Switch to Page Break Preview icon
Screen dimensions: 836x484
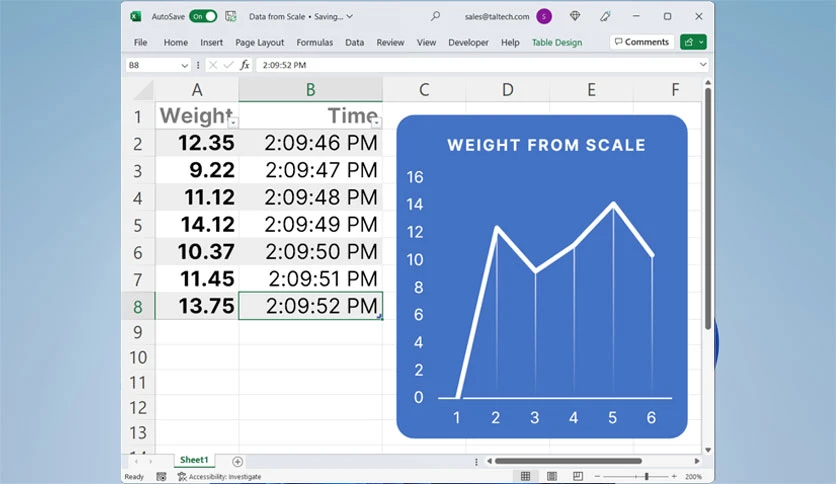click(578, 476)
